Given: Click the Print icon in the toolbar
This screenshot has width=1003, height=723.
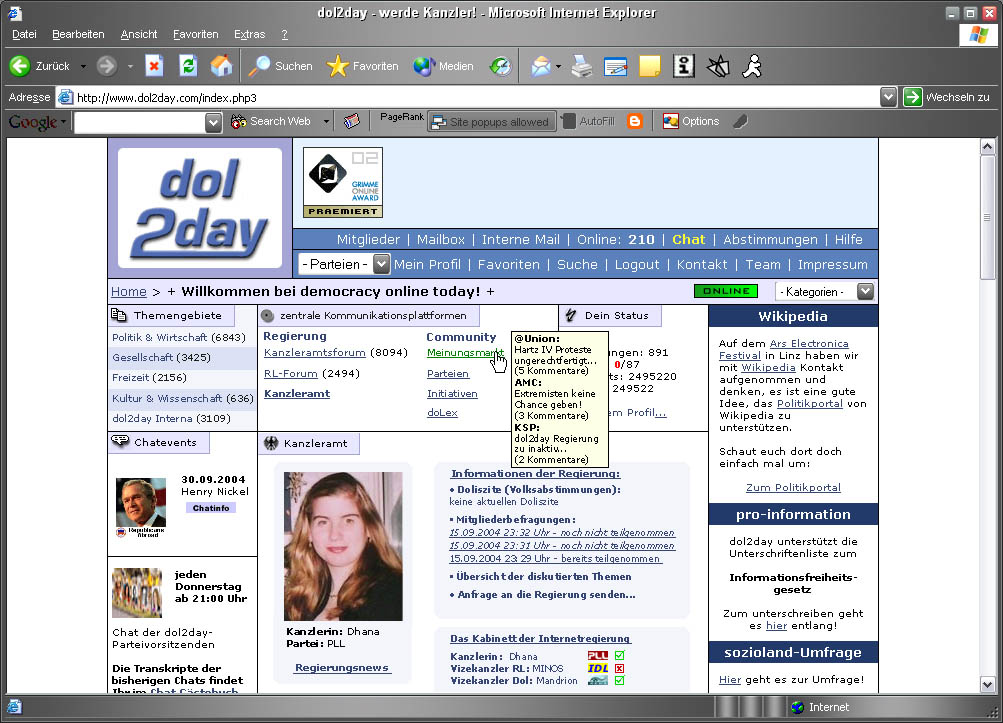Looking at the screenshot, I should click(x=582, y=66).
